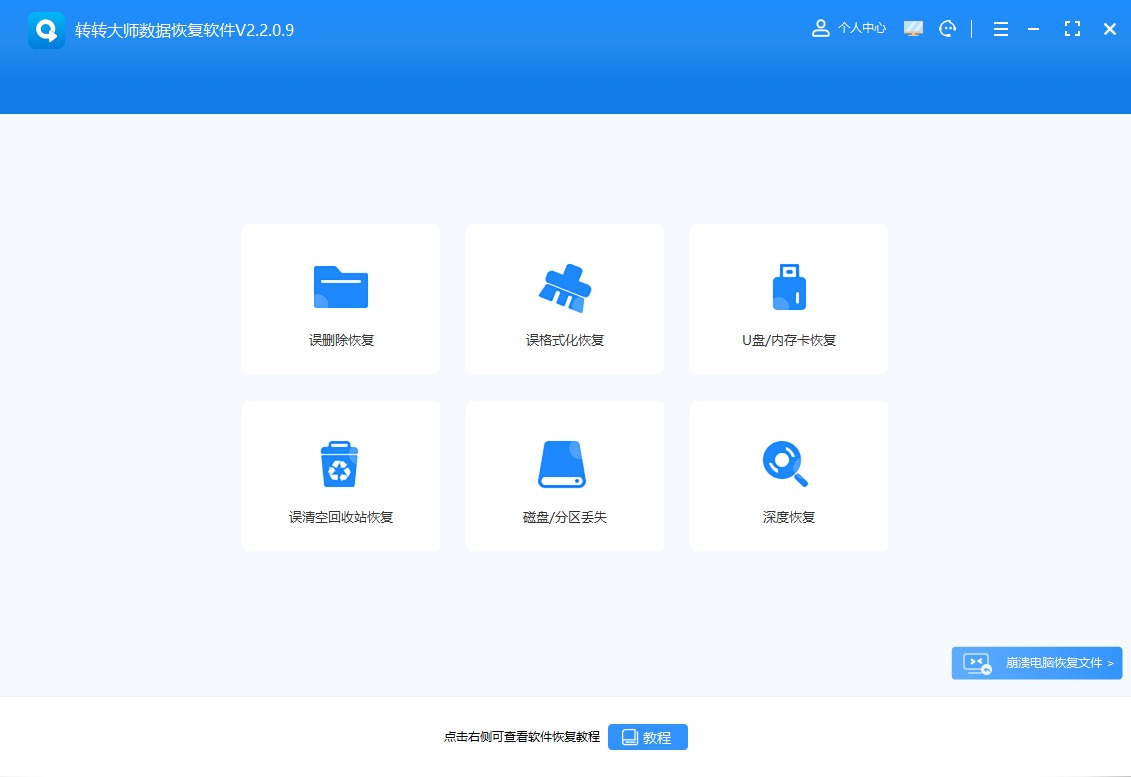Open 误删除恢复 folder icon

pyautogui.click(x=340, y=287)
